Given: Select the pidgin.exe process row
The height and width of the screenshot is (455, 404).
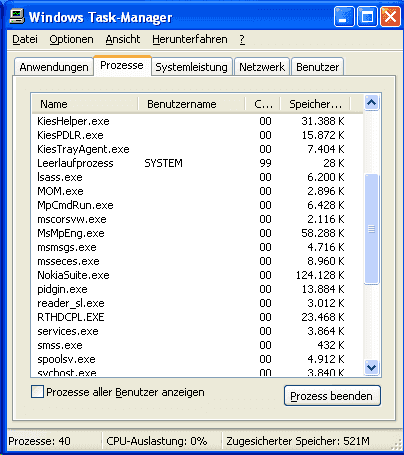Looking at the screenshot, I should [197, 289].
